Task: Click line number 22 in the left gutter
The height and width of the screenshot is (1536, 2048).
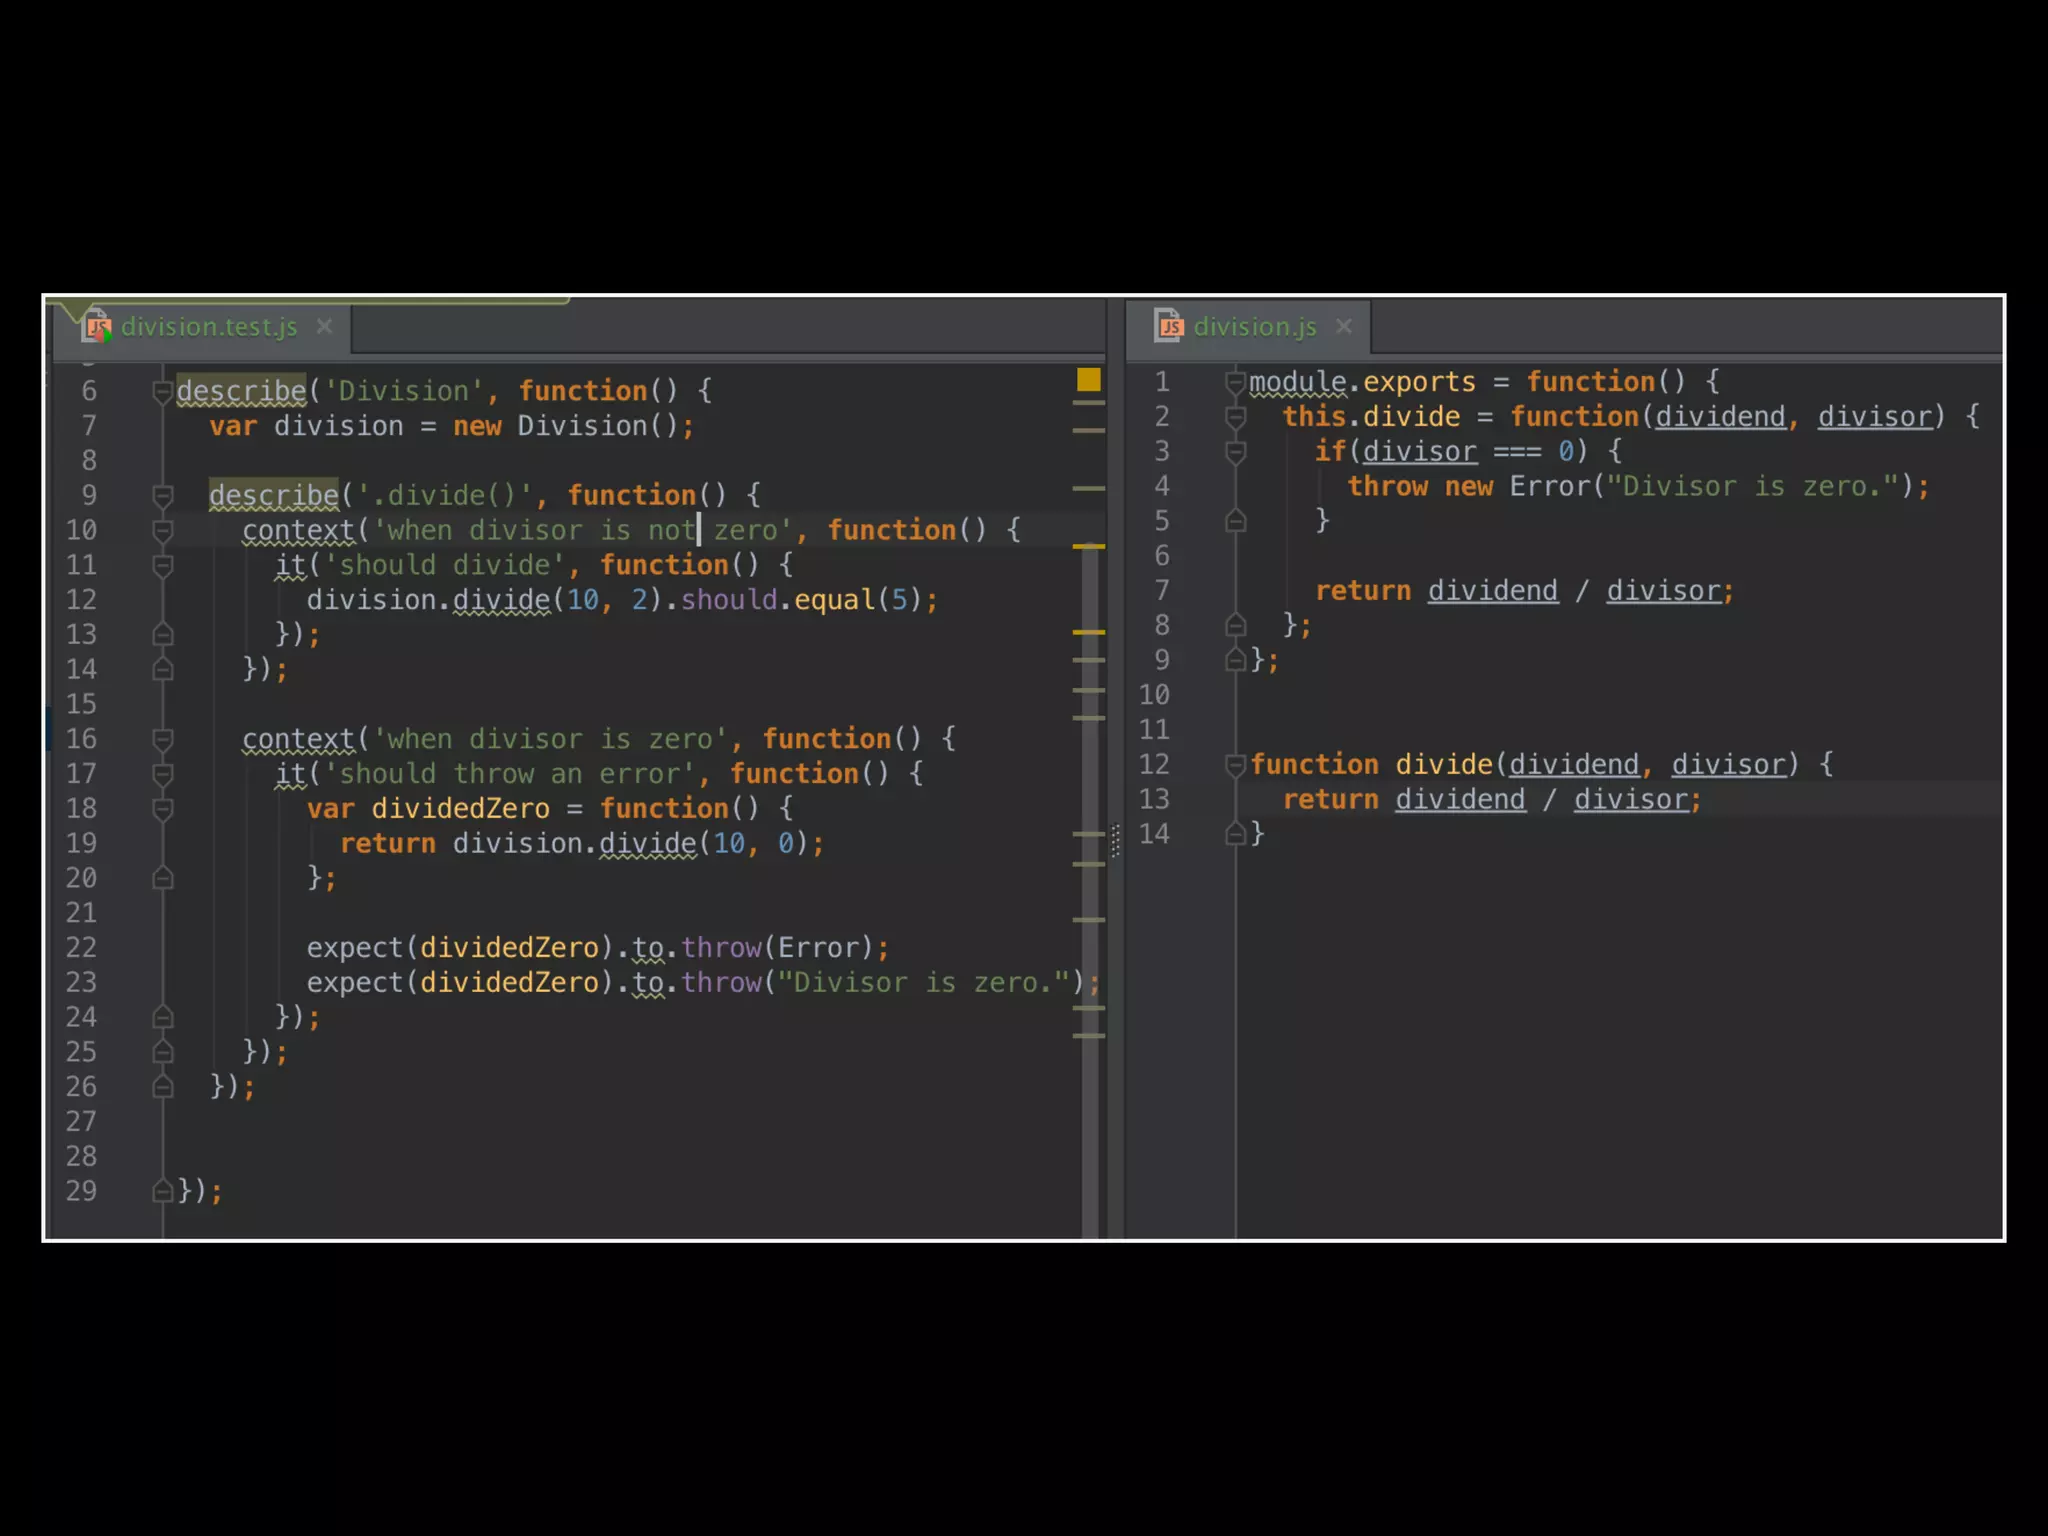Action: pos(82,948)
